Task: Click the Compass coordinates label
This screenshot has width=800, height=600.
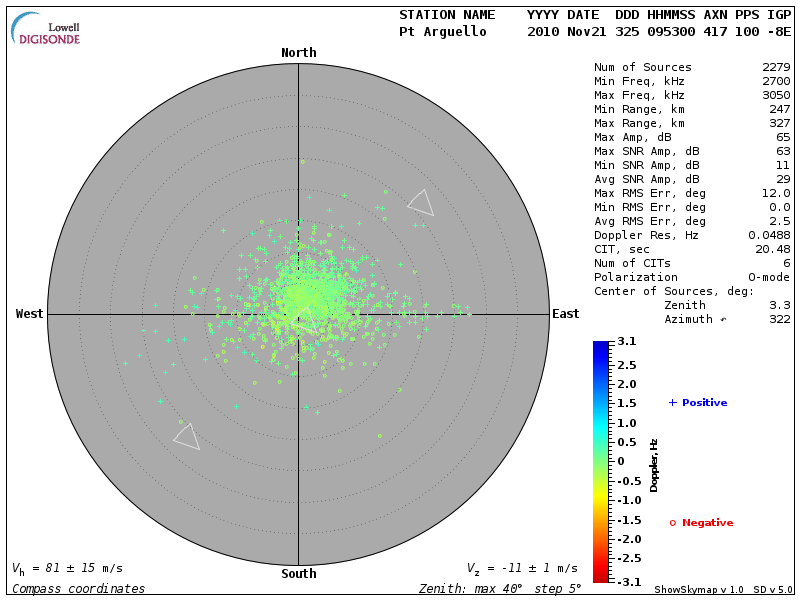Action: tap(78, 589)
